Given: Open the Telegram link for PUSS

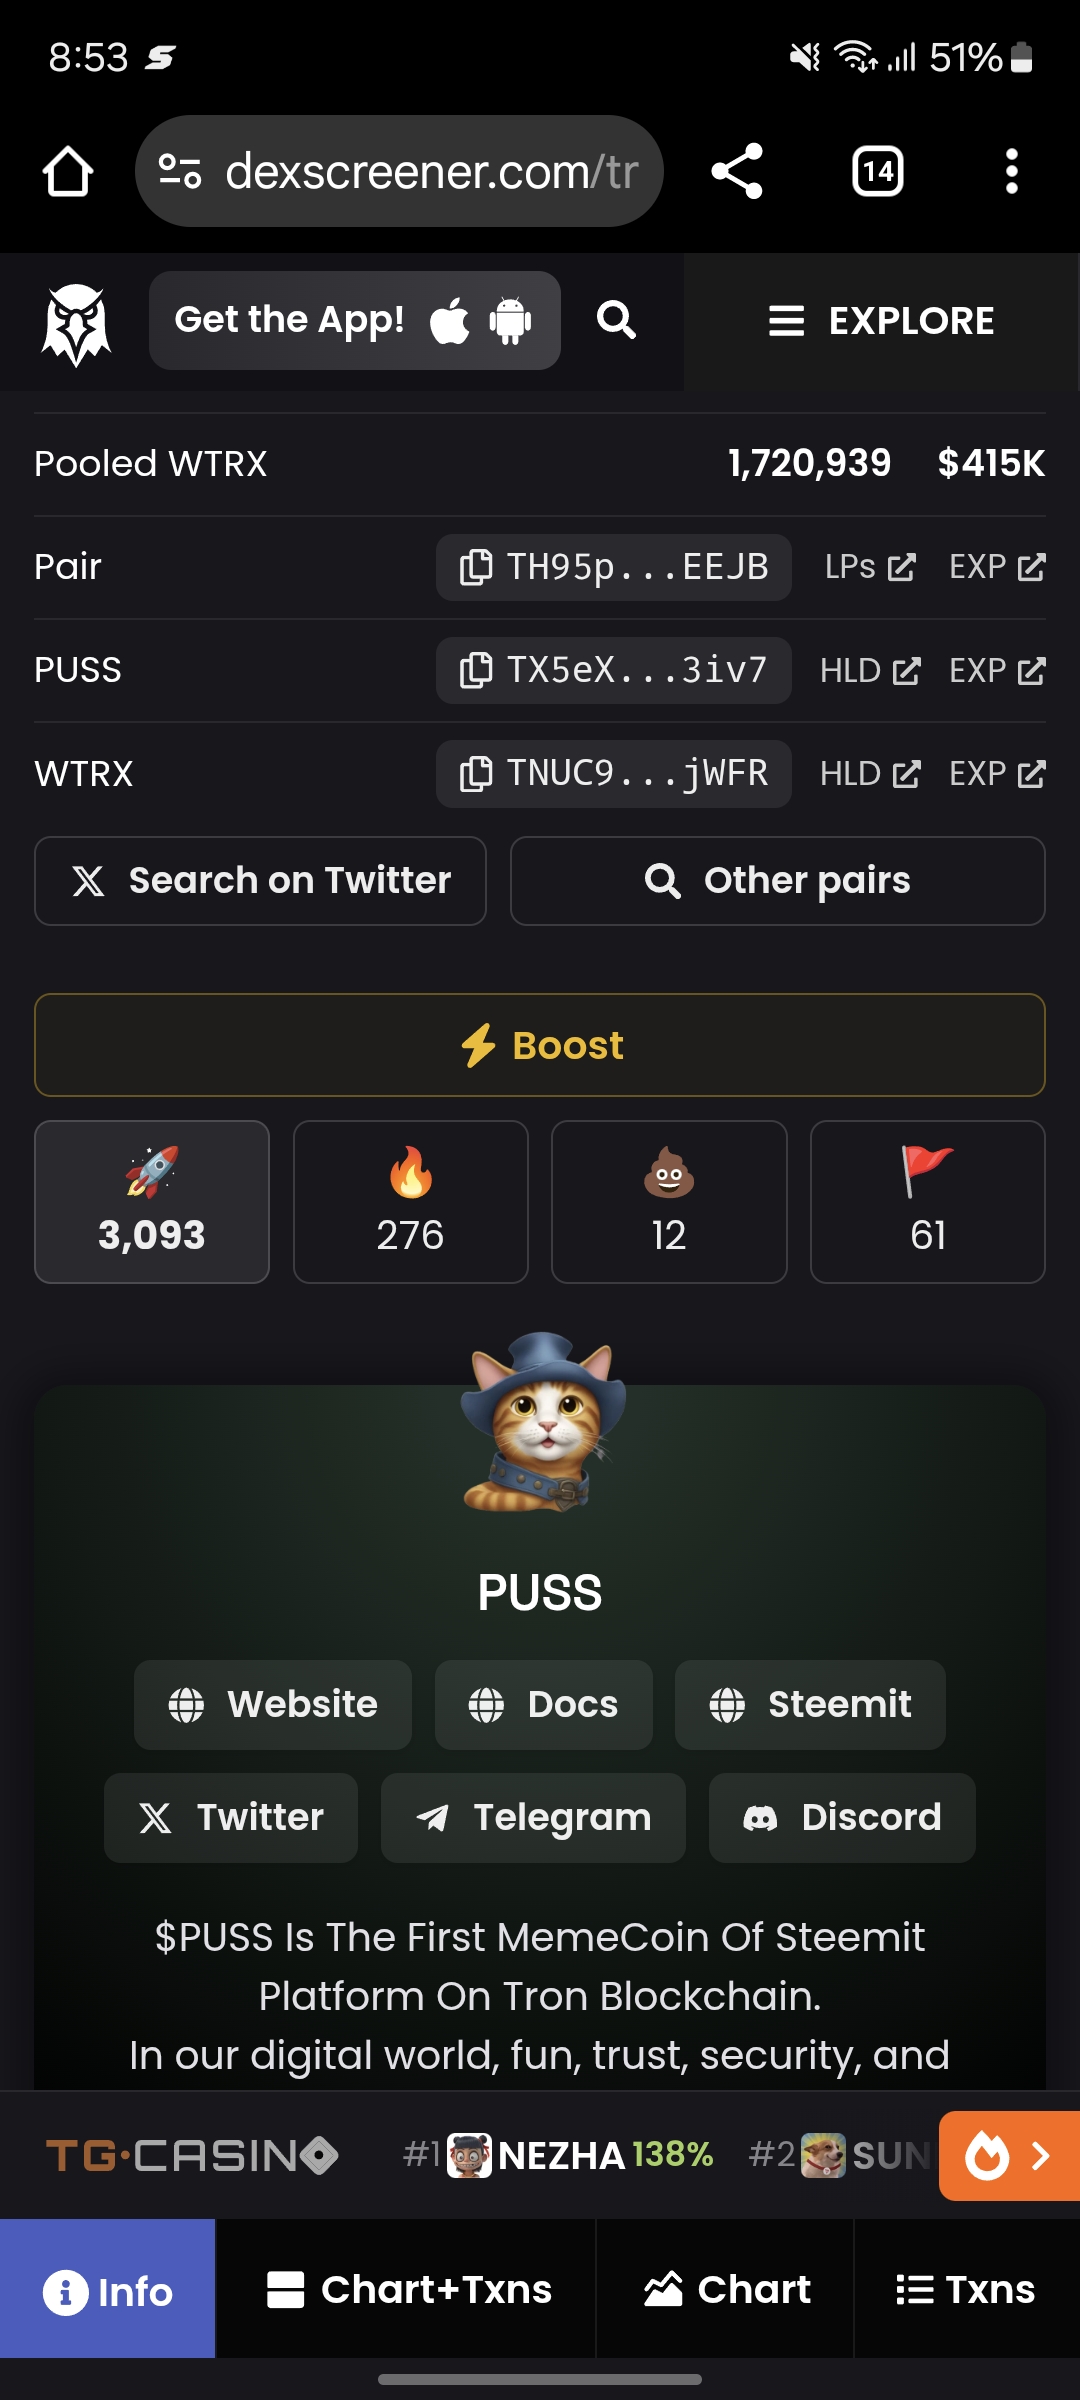Looking at the screenshot, I should (533, 1818).
